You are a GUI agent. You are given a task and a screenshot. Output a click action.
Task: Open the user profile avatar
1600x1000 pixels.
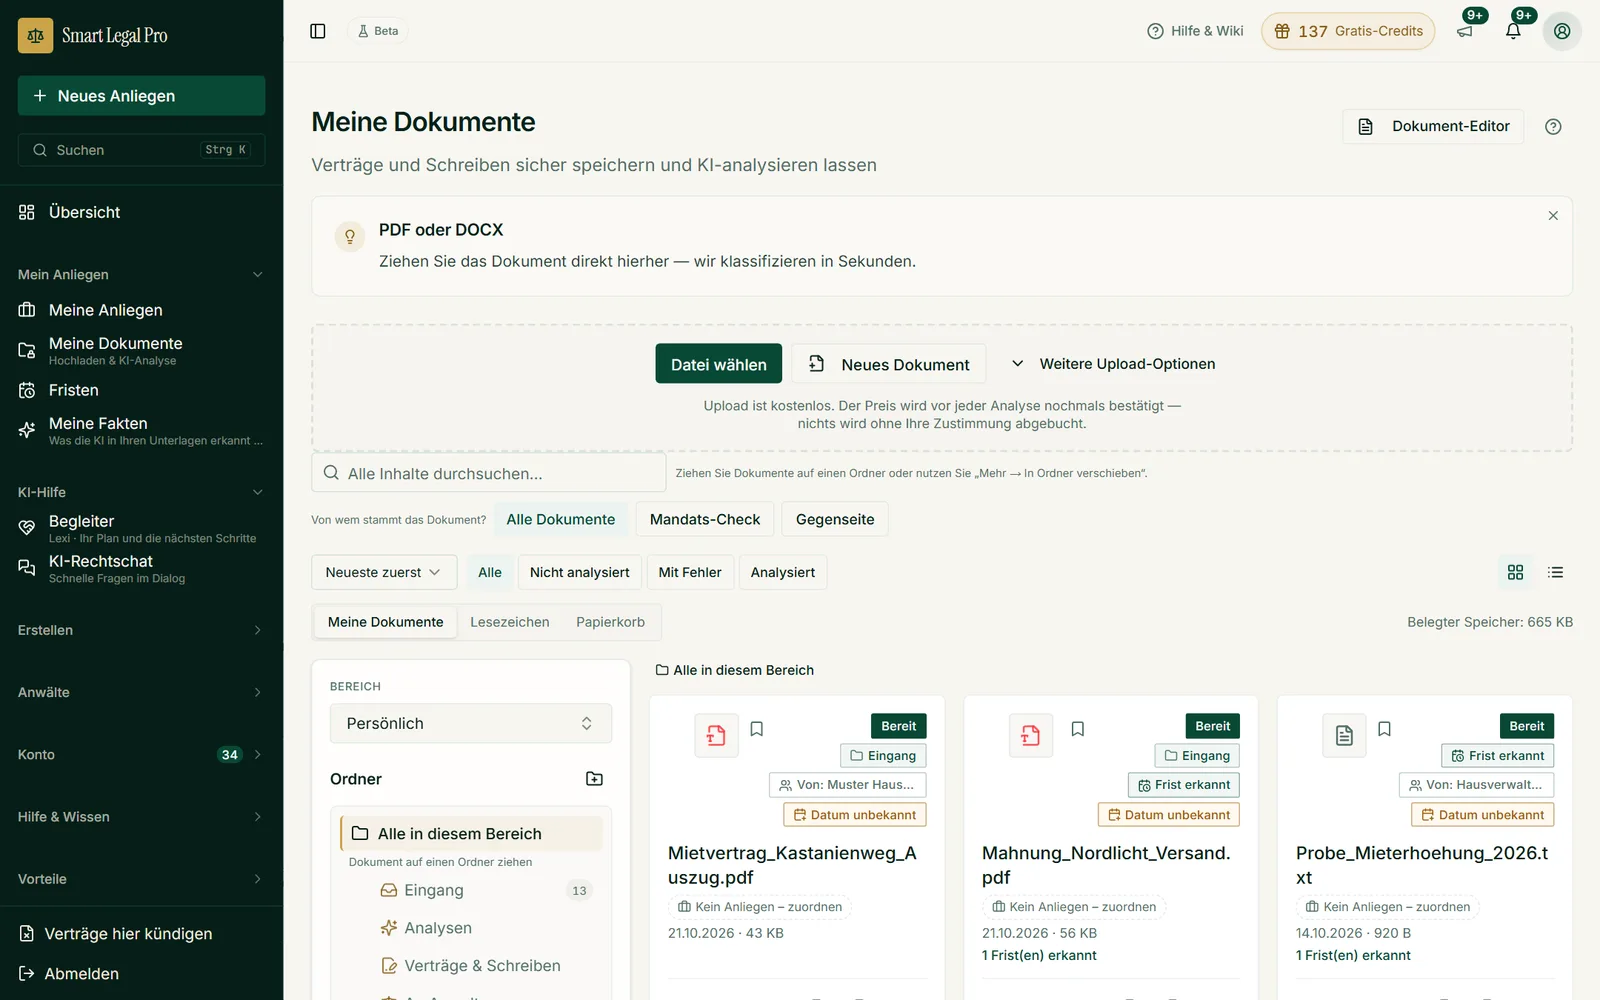(x=1562, y=31)
